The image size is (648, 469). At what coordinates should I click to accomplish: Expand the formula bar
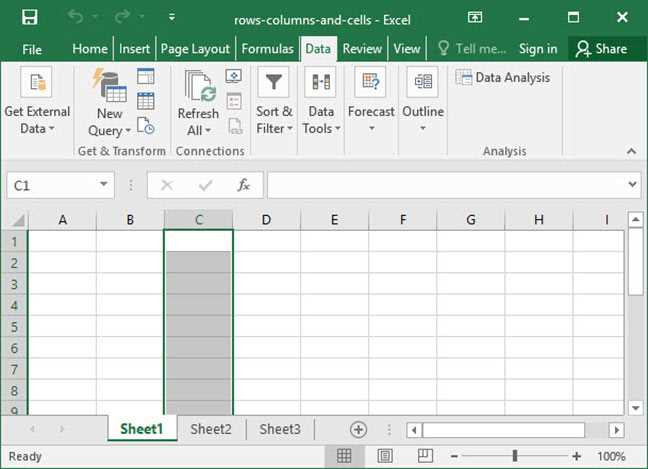632,184
